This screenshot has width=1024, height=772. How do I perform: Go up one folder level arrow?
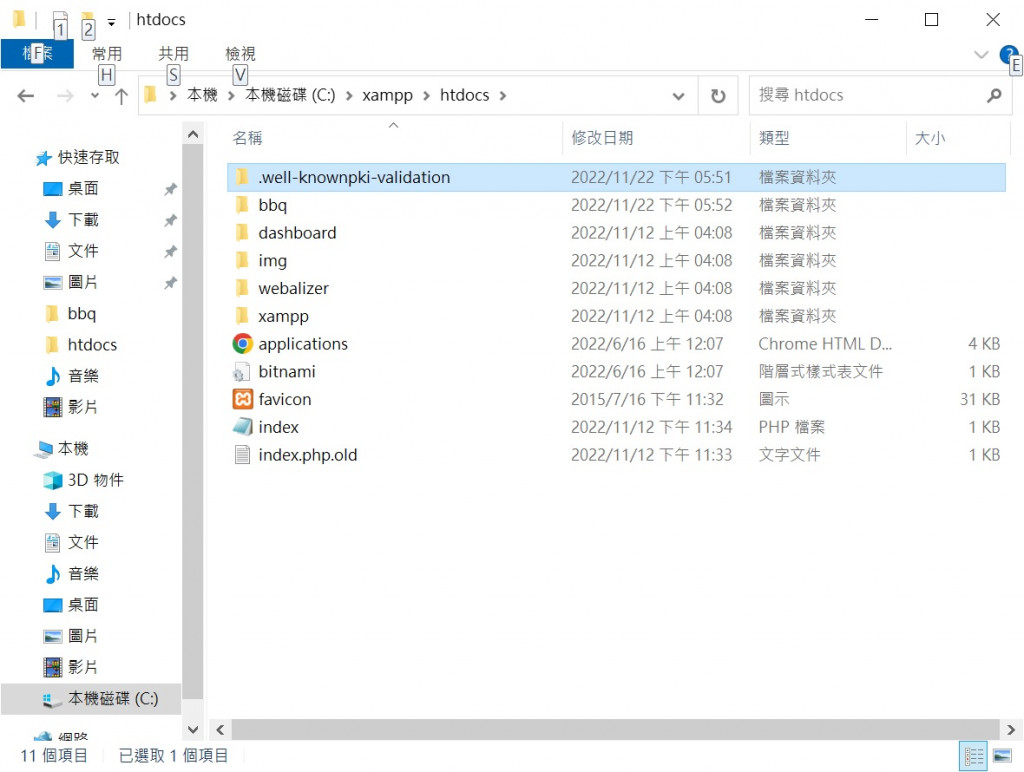coord(121,97)
